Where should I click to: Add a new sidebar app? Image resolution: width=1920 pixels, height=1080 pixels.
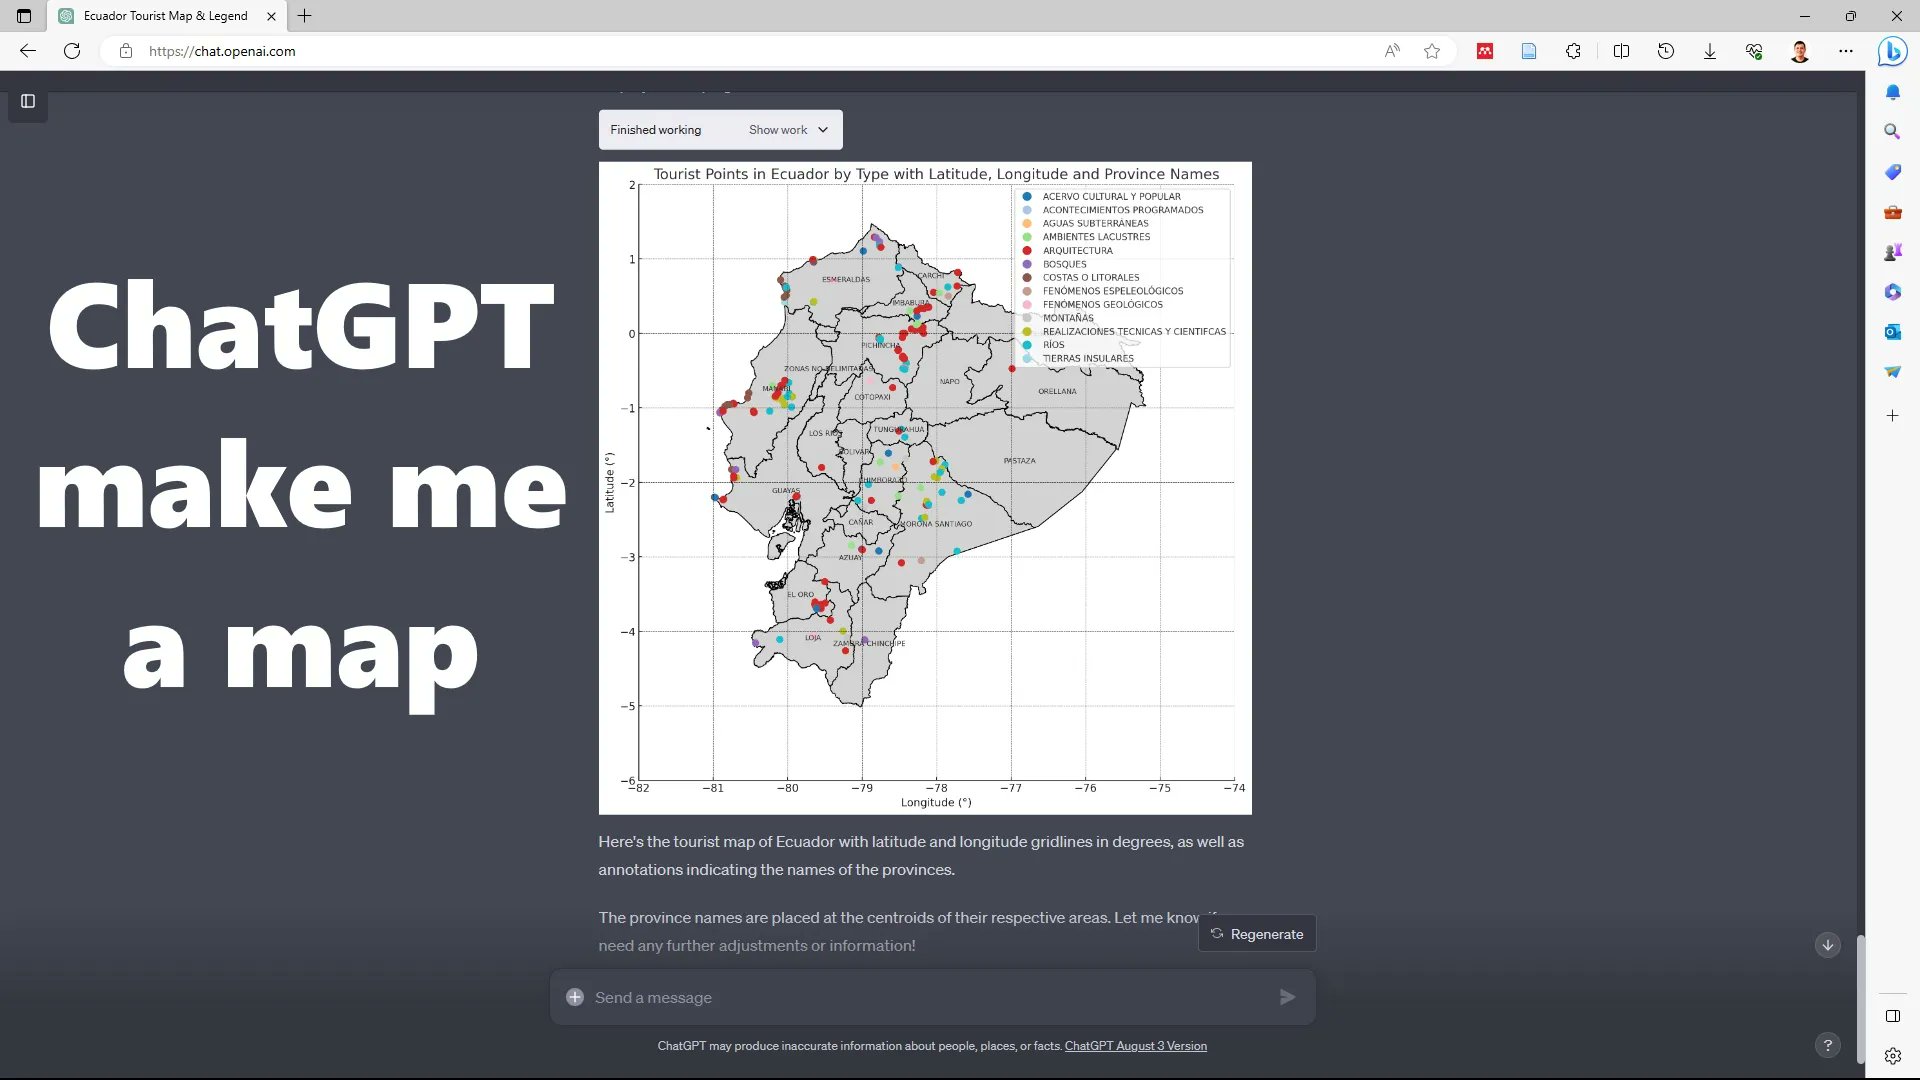point(1893,416)
